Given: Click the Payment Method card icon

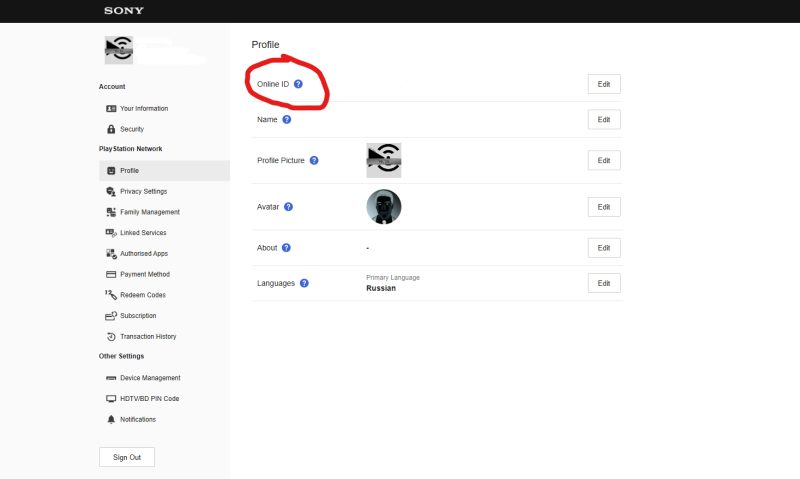Looking at the screenshot, I should (x=111, y=274).
